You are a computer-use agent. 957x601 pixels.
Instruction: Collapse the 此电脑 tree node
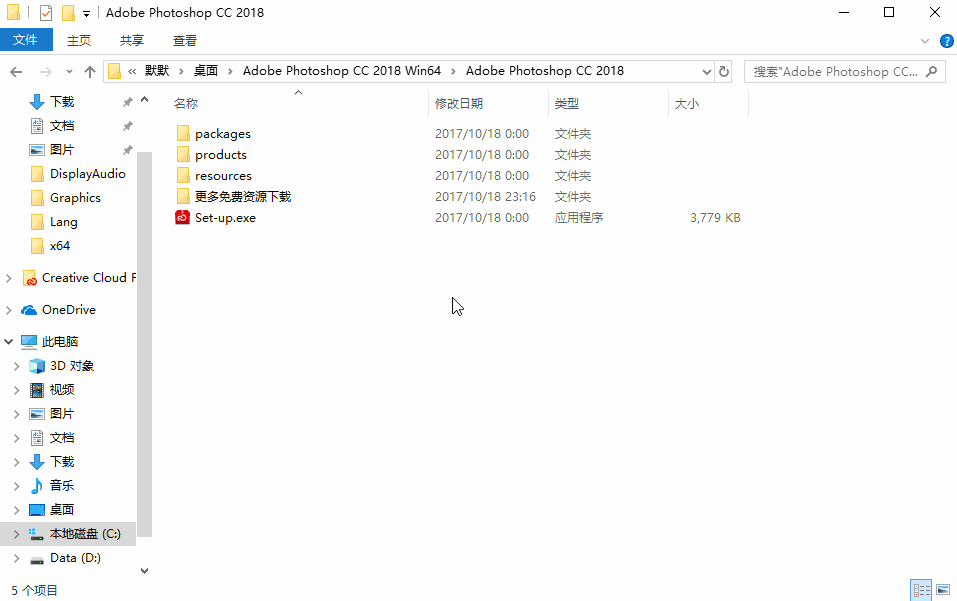coord(8,340)
